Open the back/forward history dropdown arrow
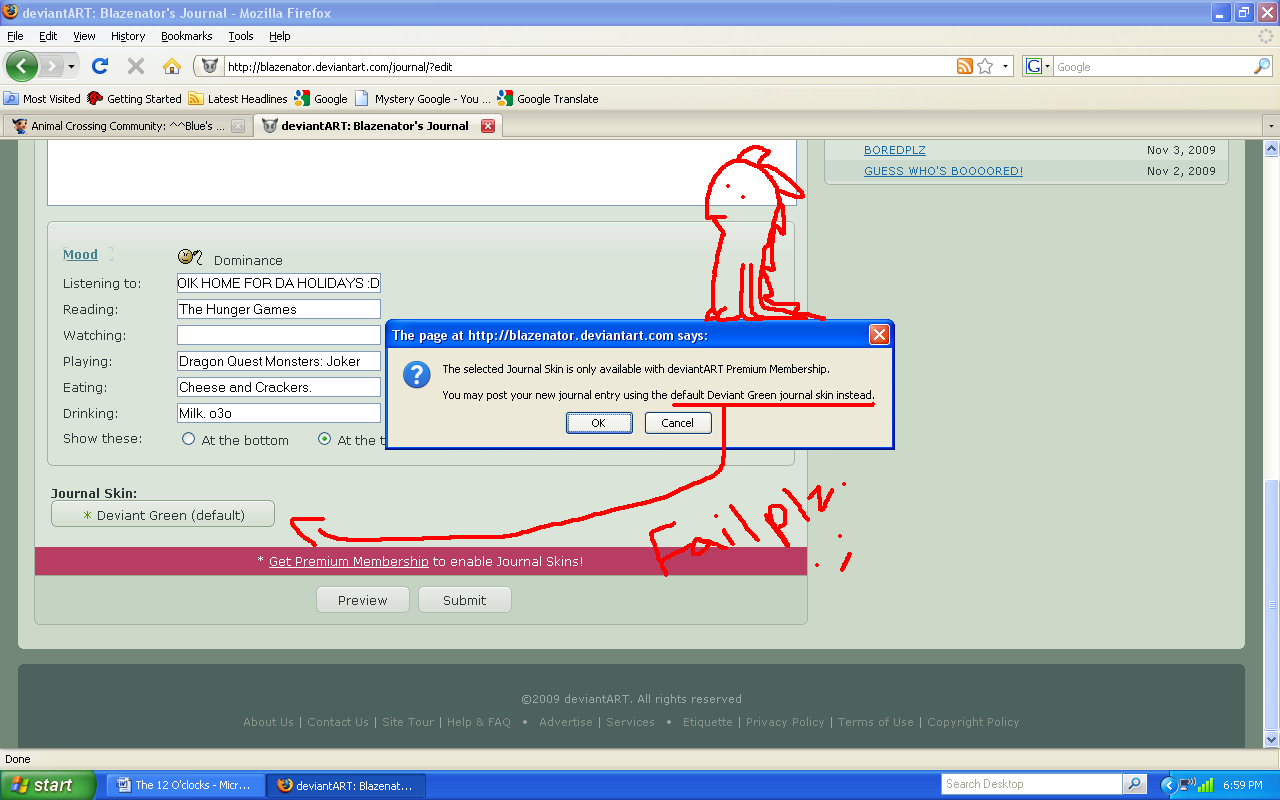 [72, 66]
